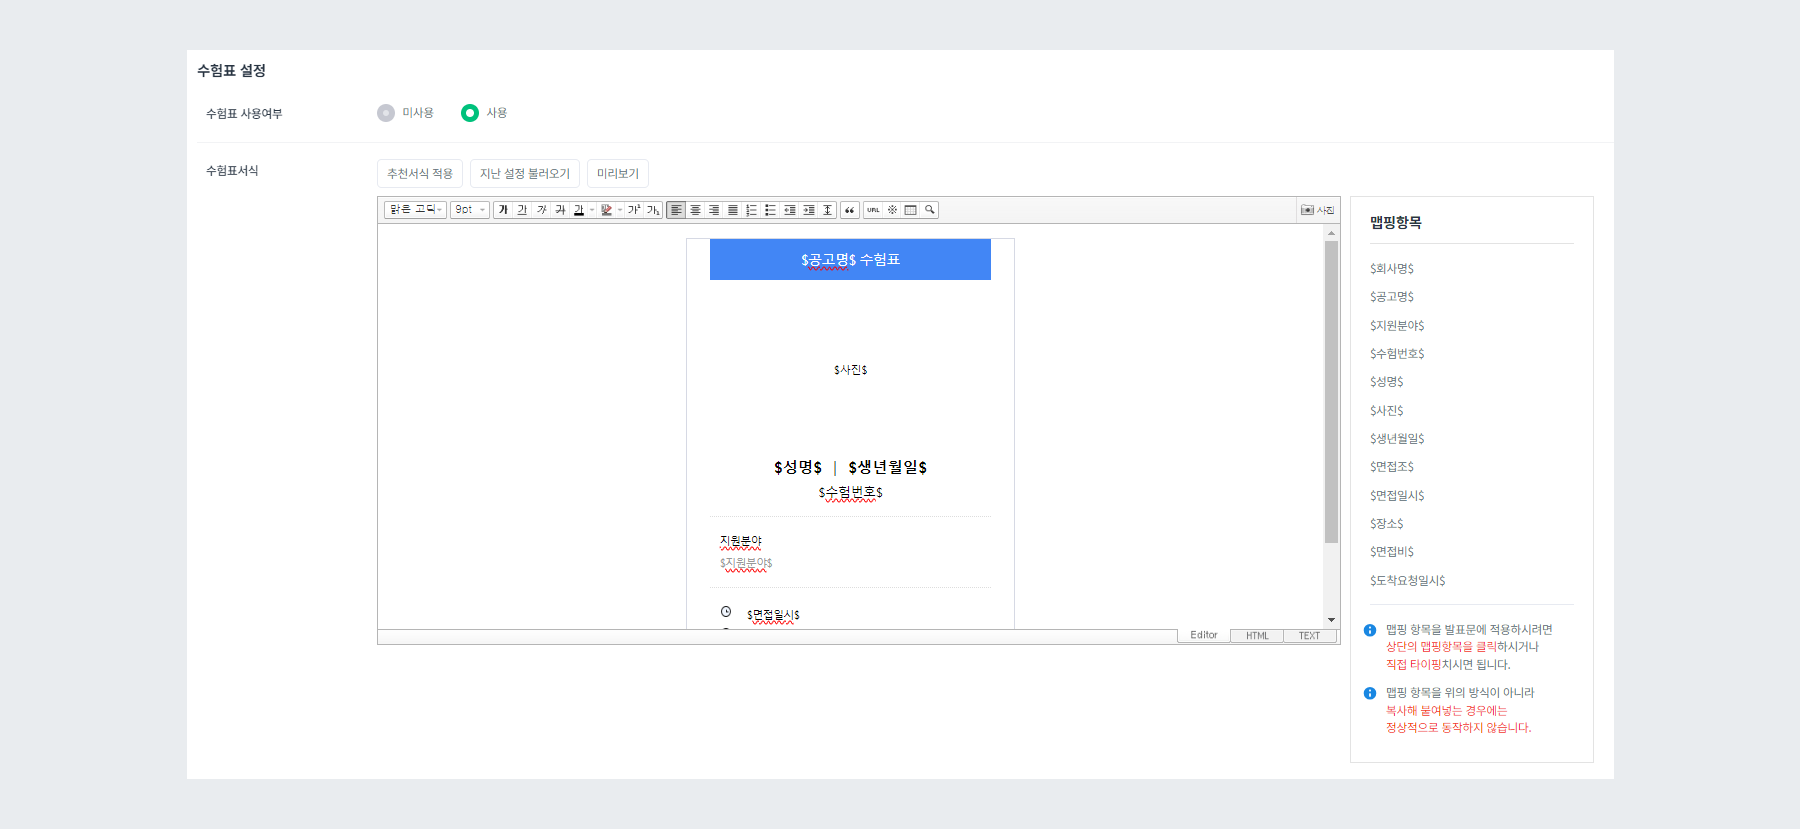Viewport: 1800px width, 829px height.
Task: Align text left
Action: 676,210
